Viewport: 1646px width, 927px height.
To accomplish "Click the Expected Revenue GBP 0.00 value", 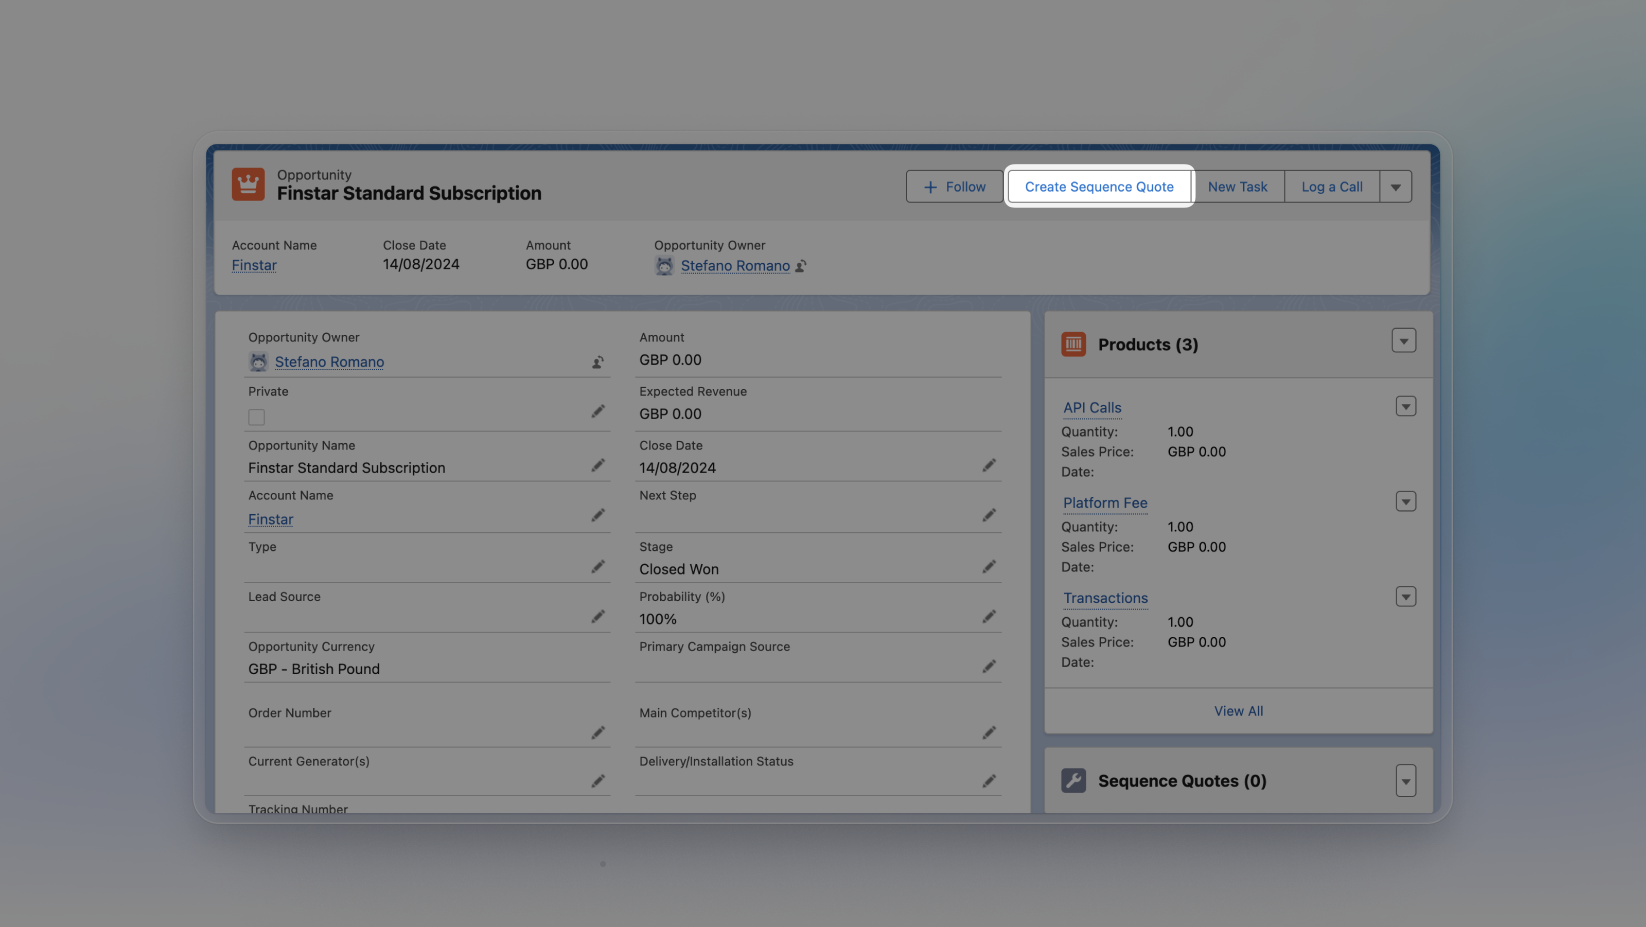I will pyautogui.click(x=671, y=414).
